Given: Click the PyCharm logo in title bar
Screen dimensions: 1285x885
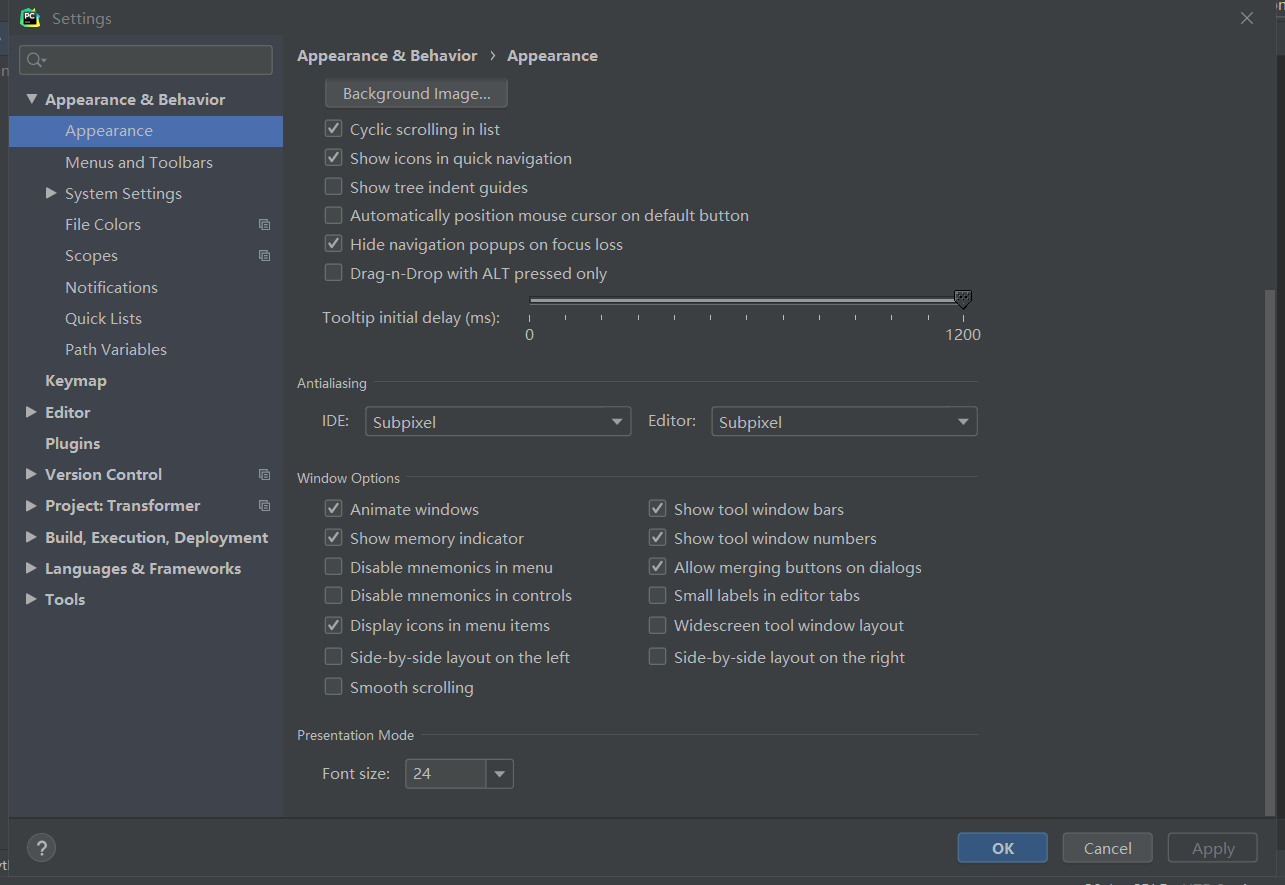Looking at the screenshot, I should (x=30, y=18).
